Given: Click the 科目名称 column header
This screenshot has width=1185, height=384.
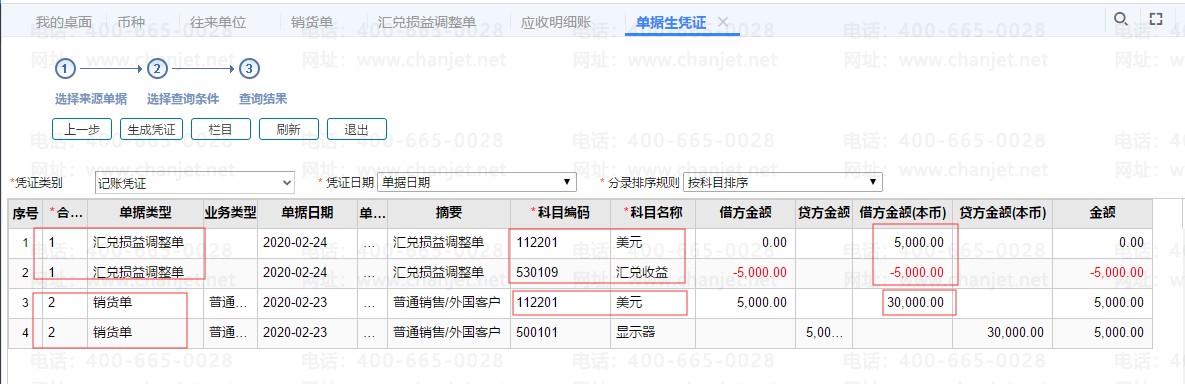Looking at the screenshot, I should [653, 213].
